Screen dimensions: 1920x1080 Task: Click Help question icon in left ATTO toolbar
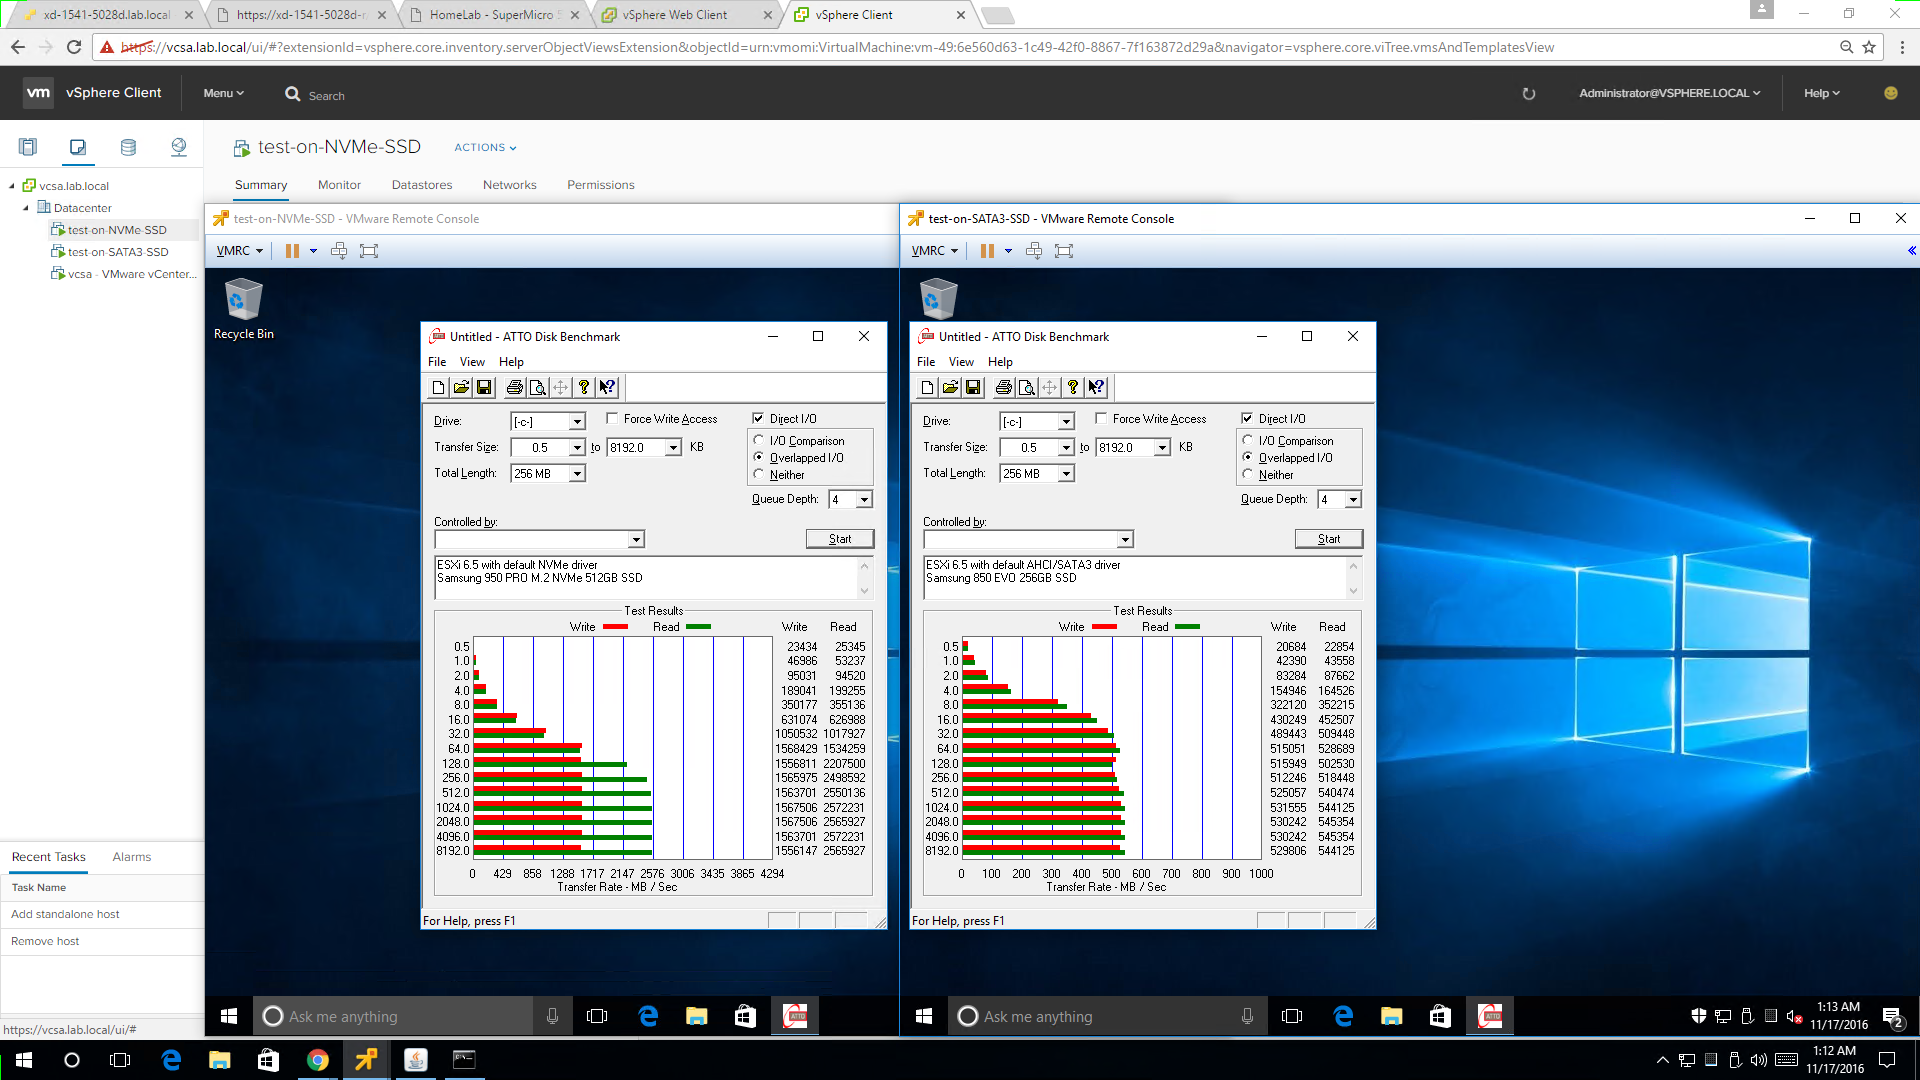click(584, 388)
